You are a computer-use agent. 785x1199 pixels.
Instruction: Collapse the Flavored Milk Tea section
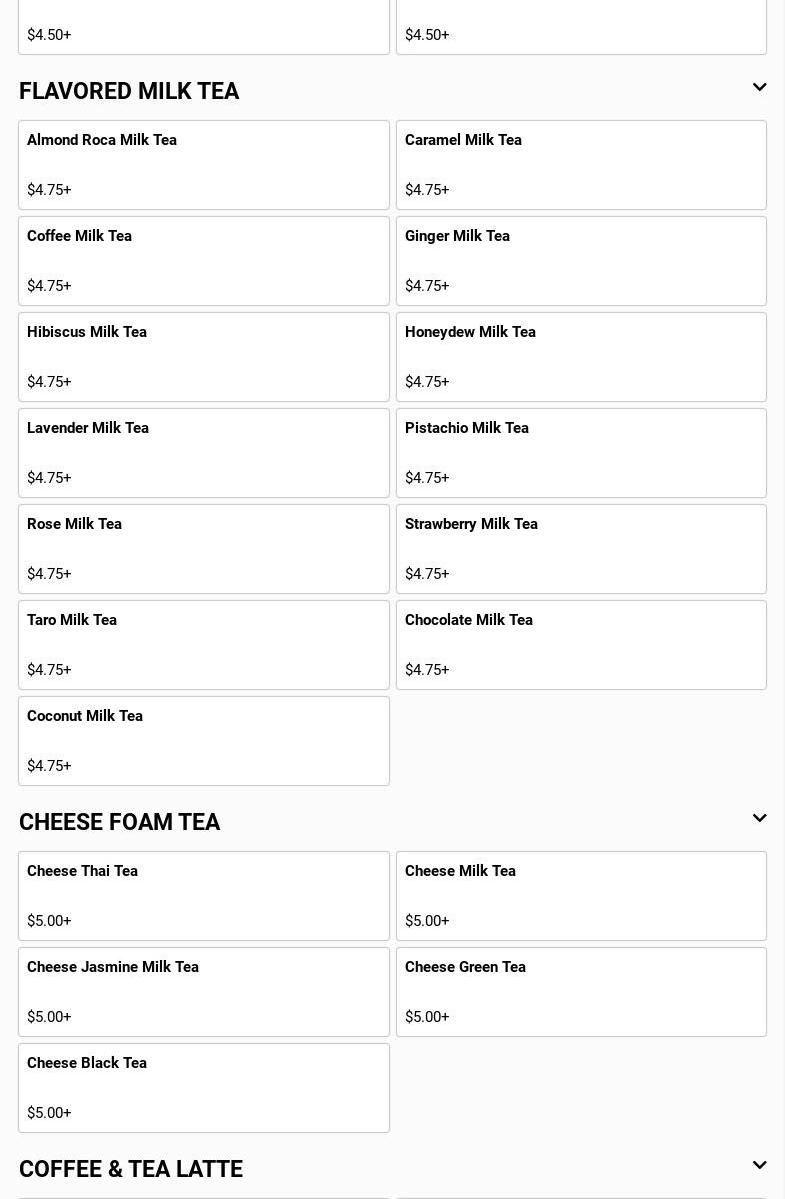tap(759, 88)
